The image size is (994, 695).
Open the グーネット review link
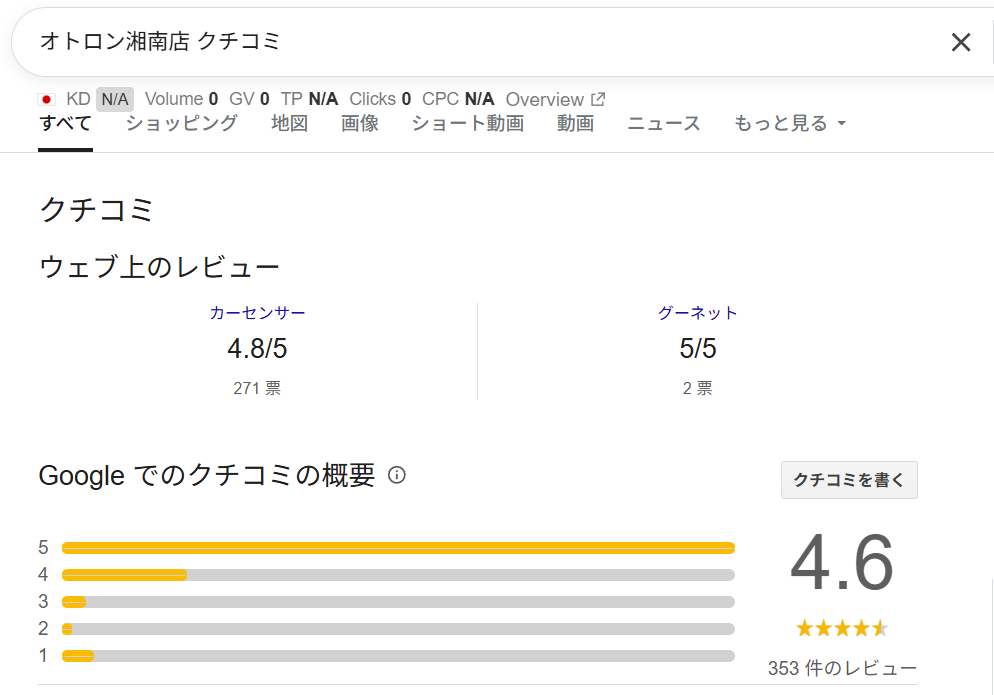pyautogui.click(x=697, y=313)
